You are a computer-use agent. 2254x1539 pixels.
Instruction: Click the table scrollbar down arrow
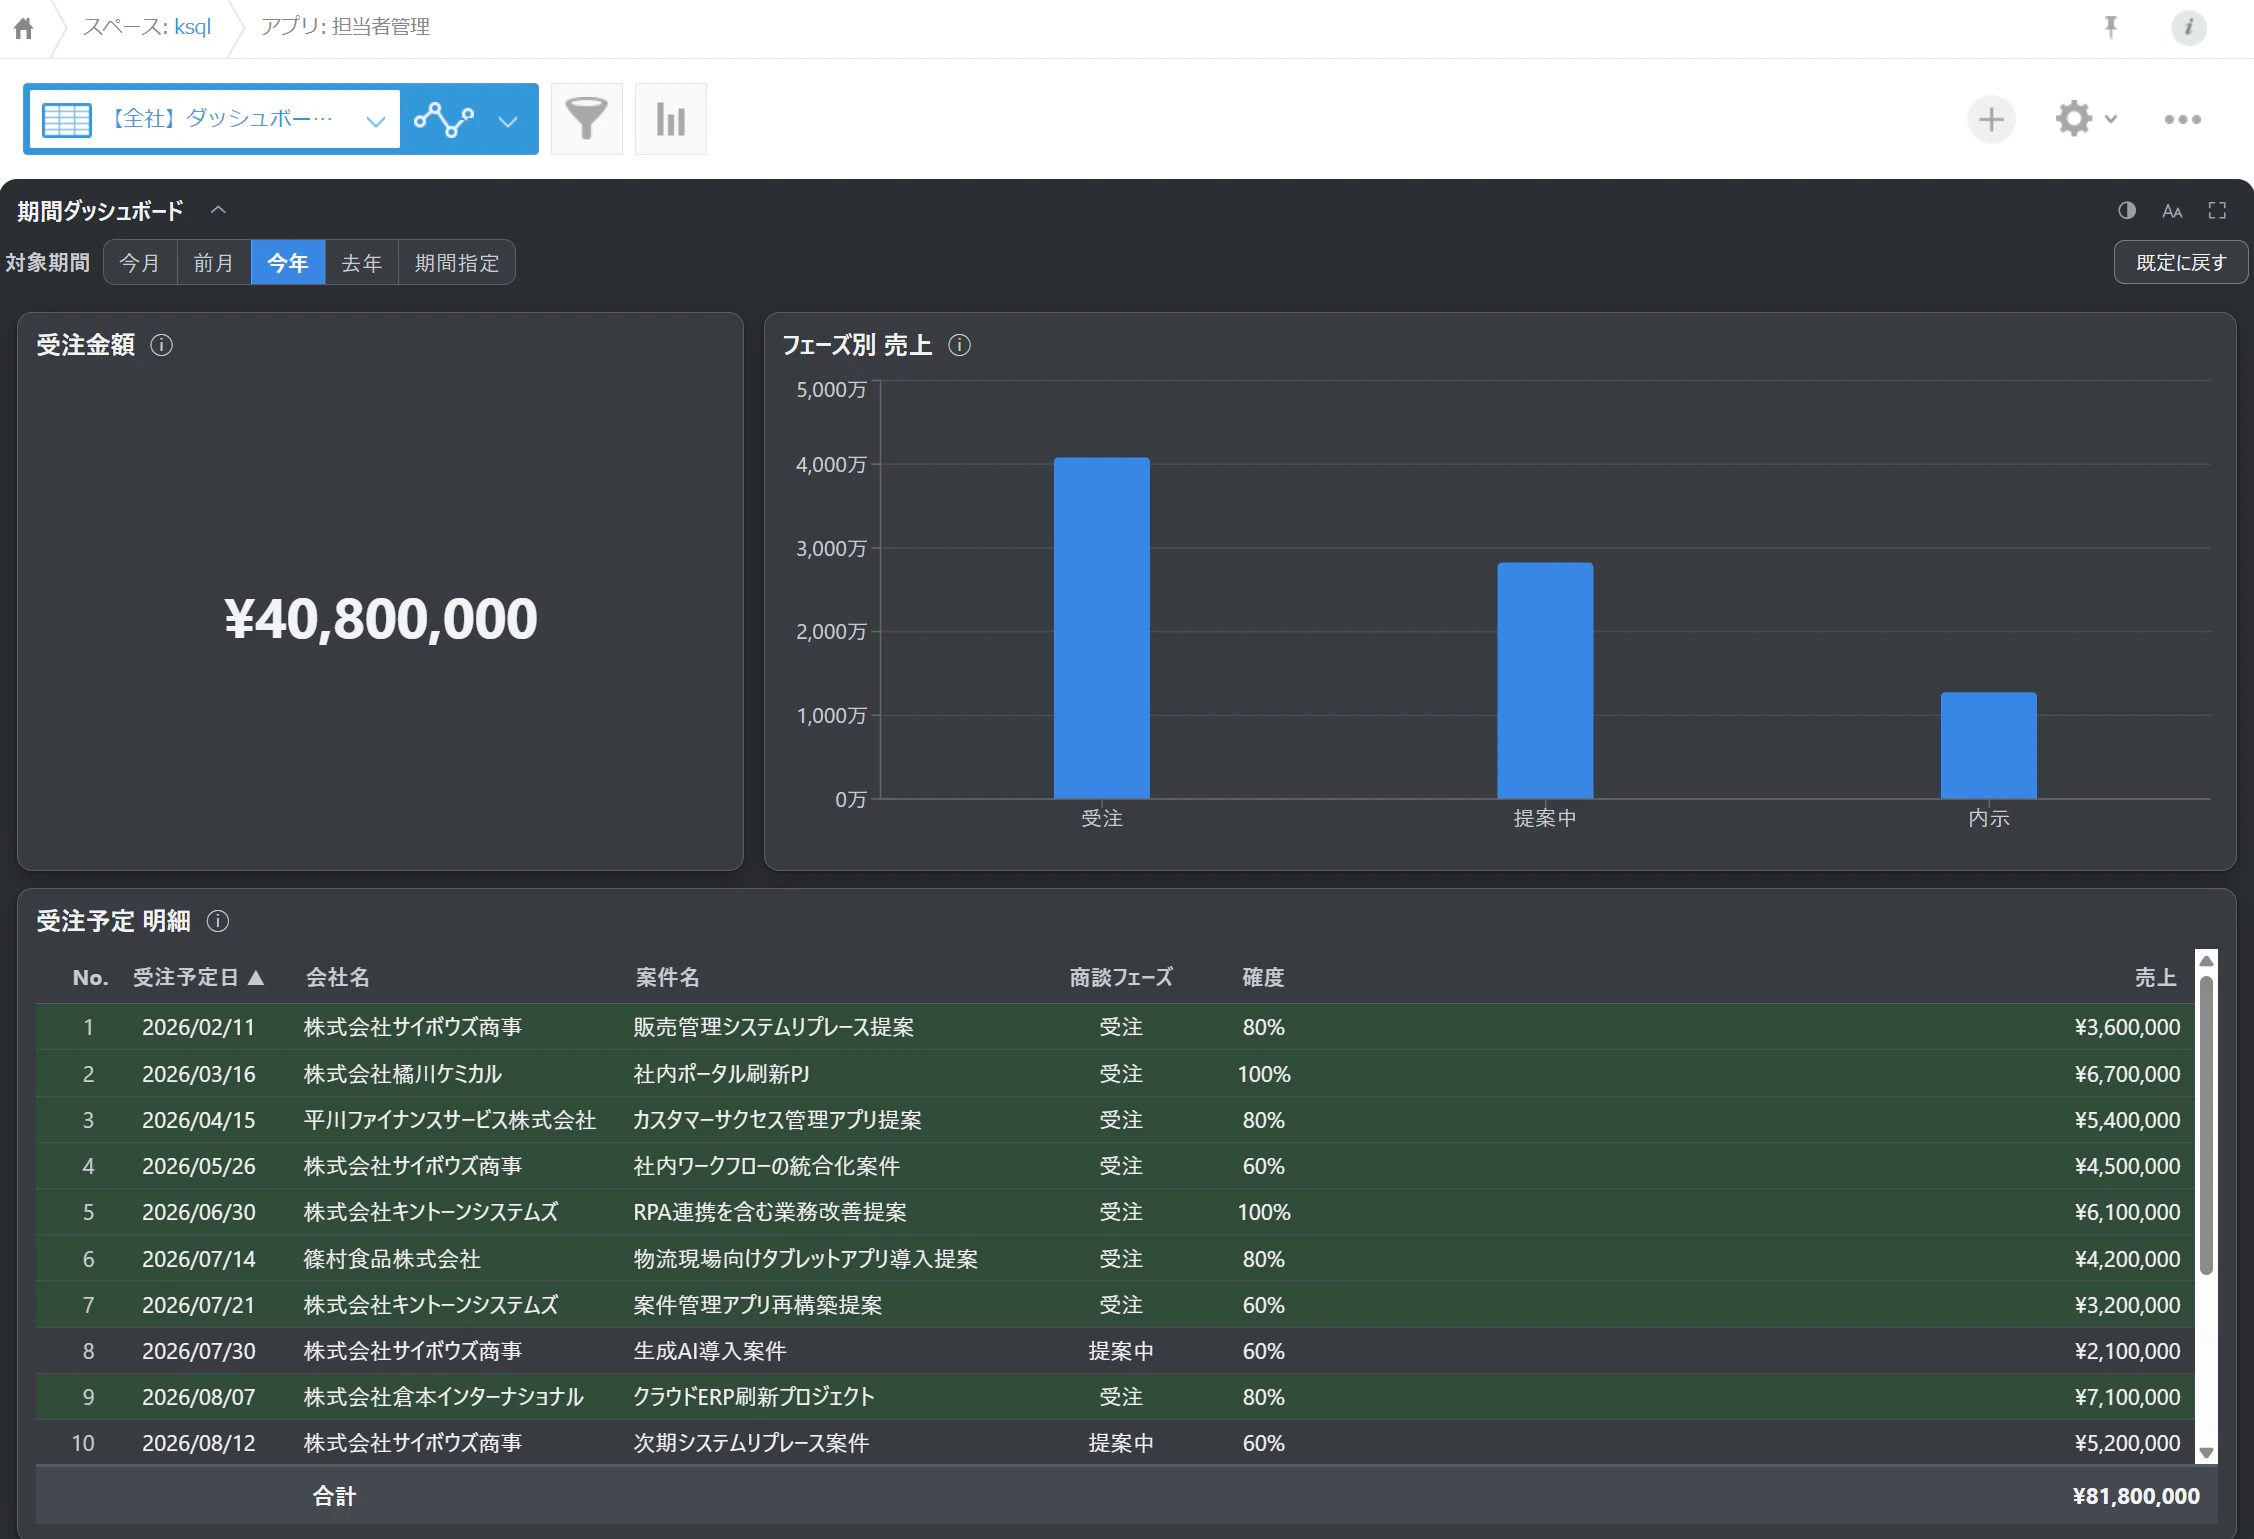click(2206, 1453)
